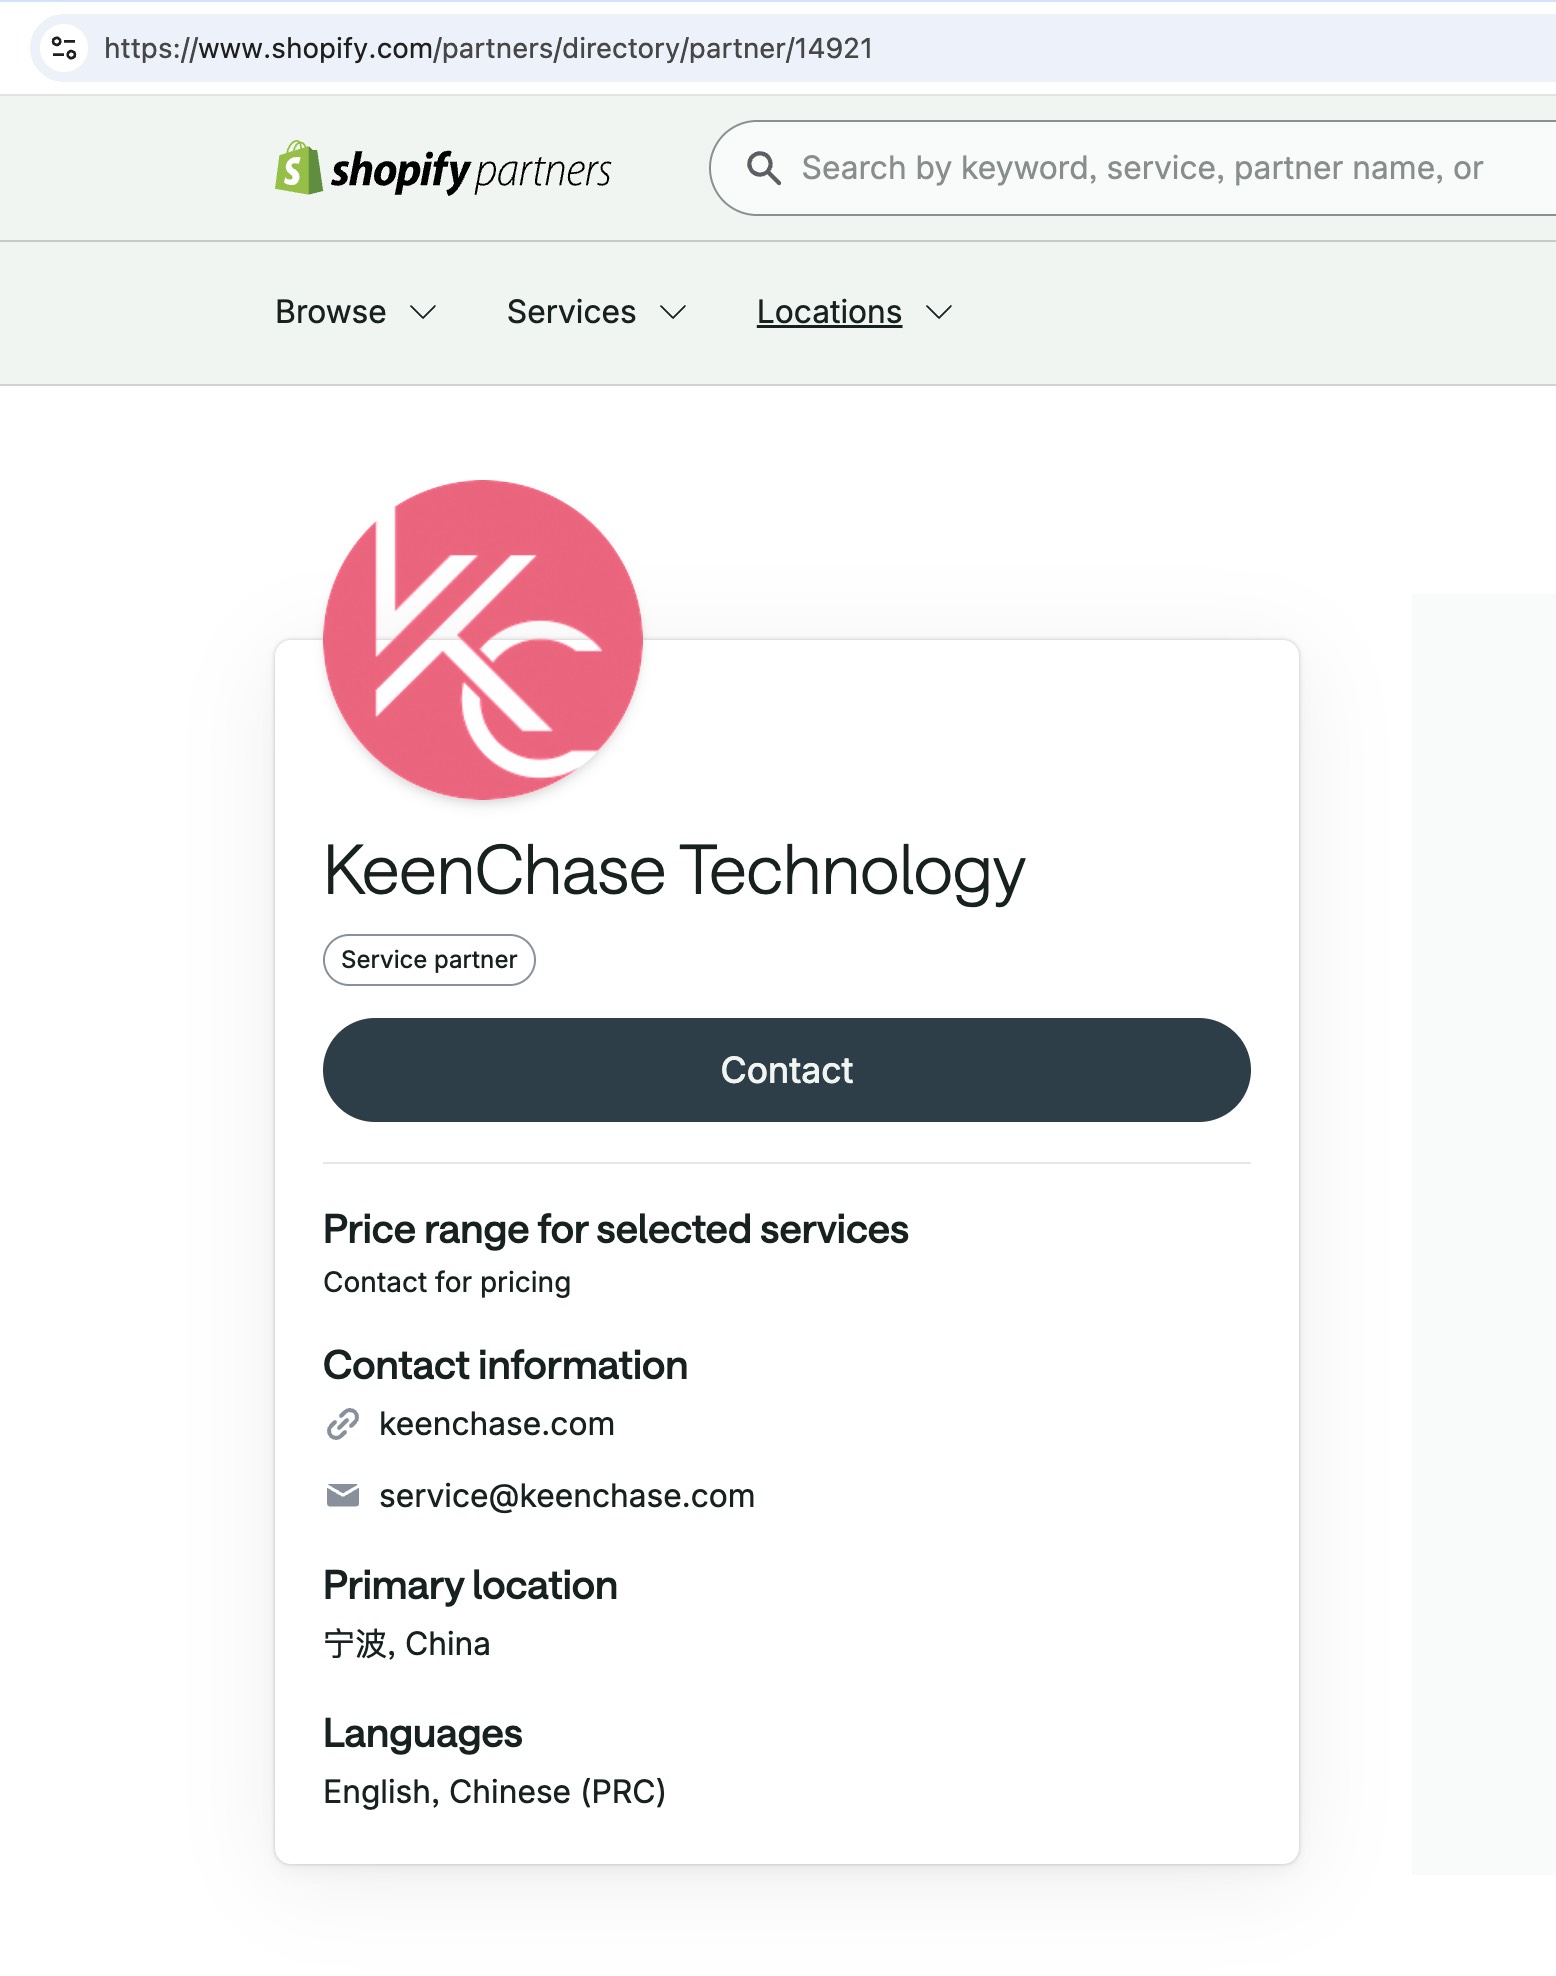Open site information icon in address bar
The width and height of the screenshot is (1556, 1976).
[x=64, y=48]
